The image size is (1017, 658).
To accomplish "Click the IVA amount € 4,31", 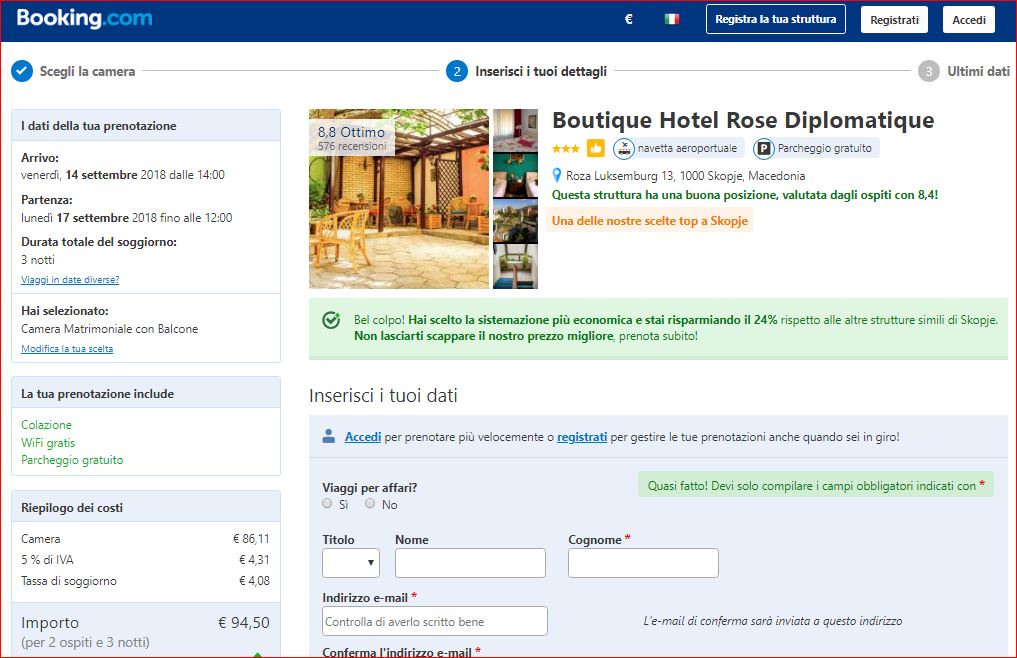I will (254, 559).
